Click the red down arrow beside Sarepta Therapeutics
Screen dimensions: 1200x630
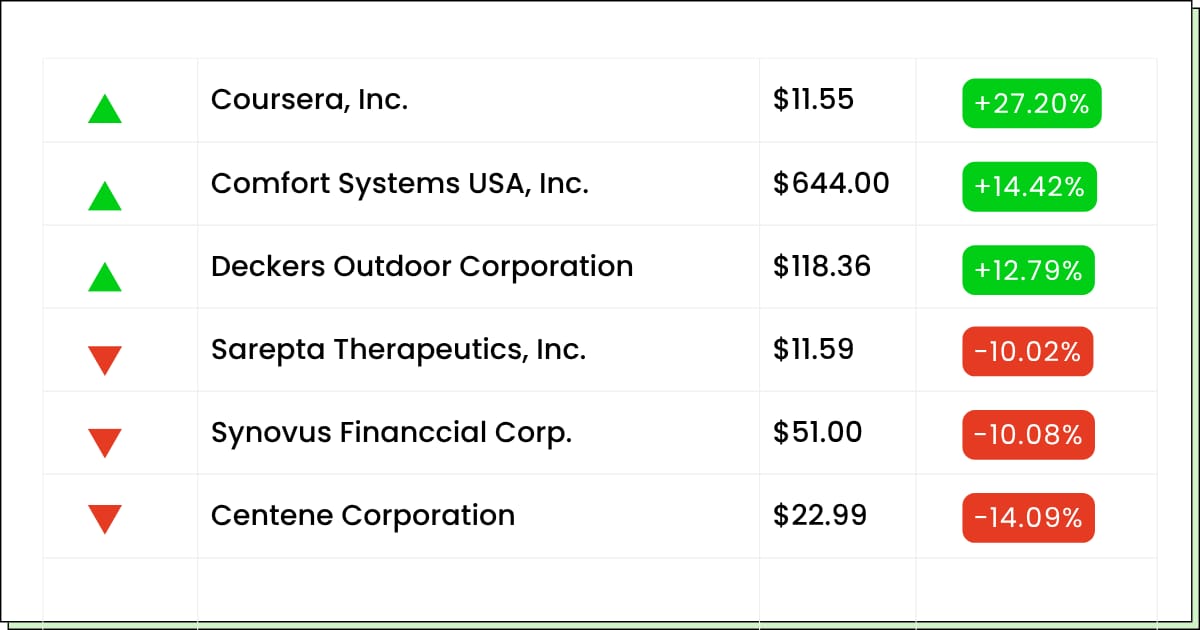tap(105, 360)
